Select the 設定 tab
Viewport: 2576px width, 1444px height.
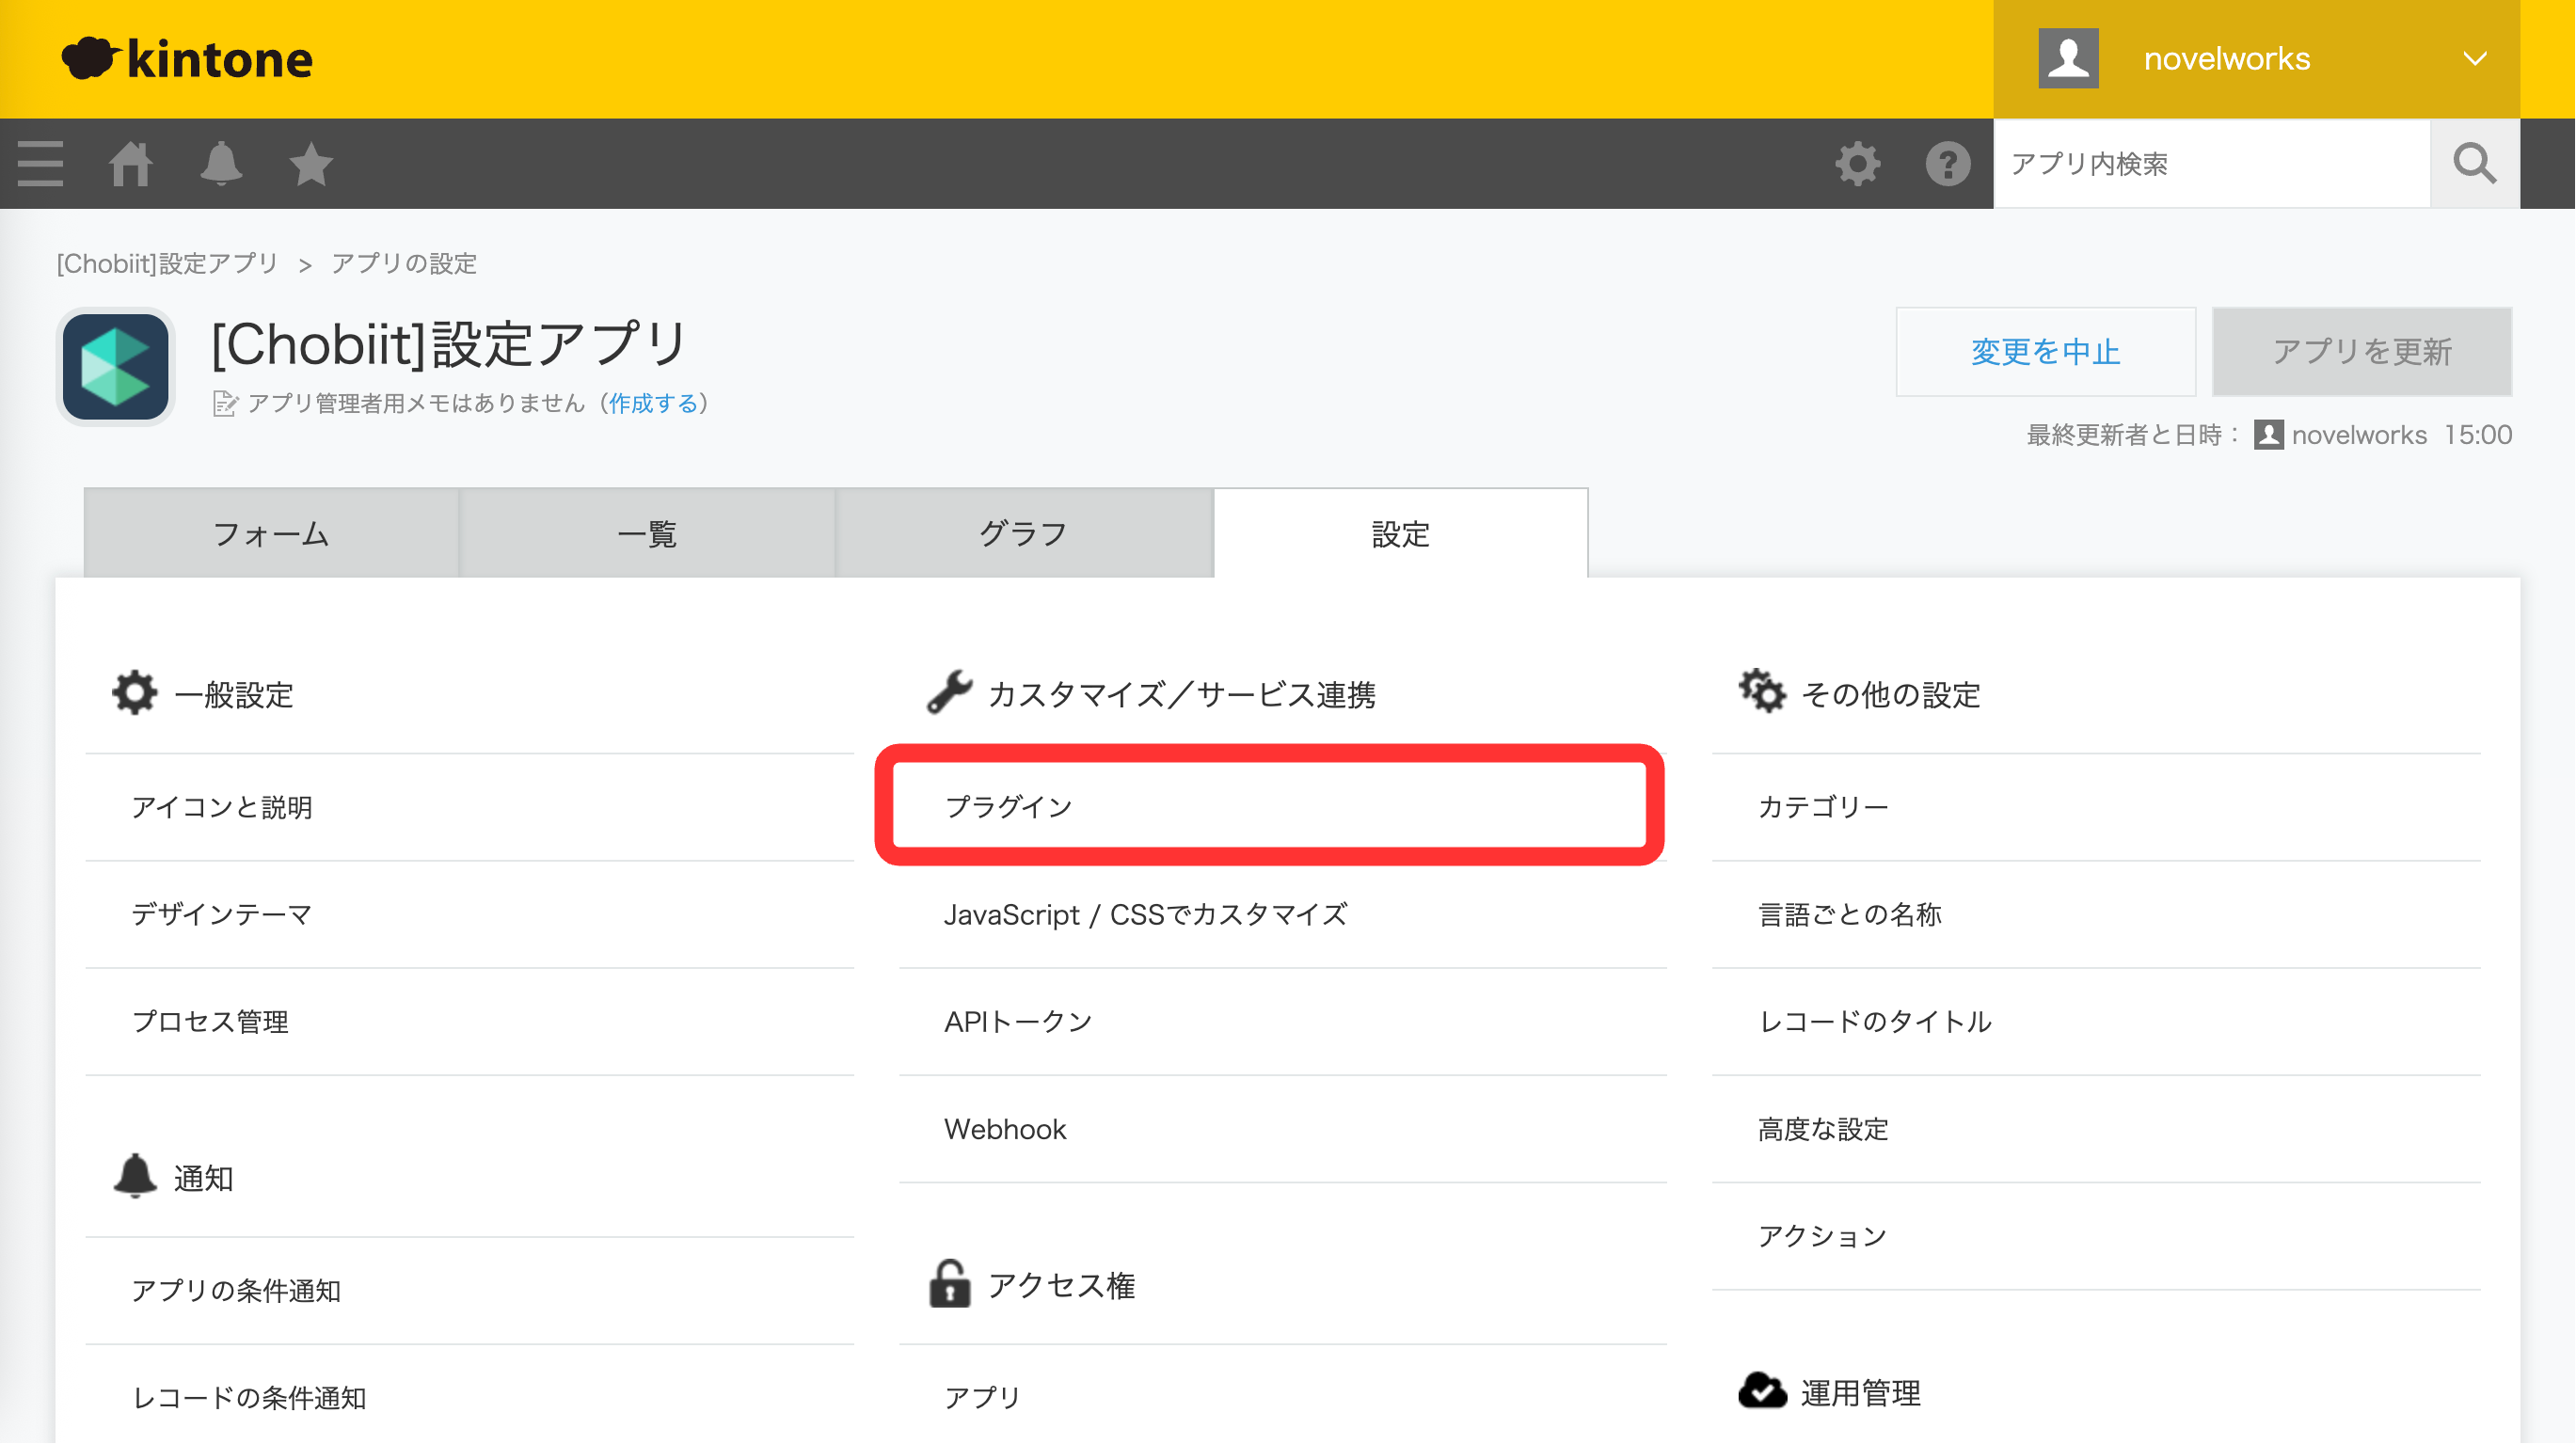tap(1401, 534)
